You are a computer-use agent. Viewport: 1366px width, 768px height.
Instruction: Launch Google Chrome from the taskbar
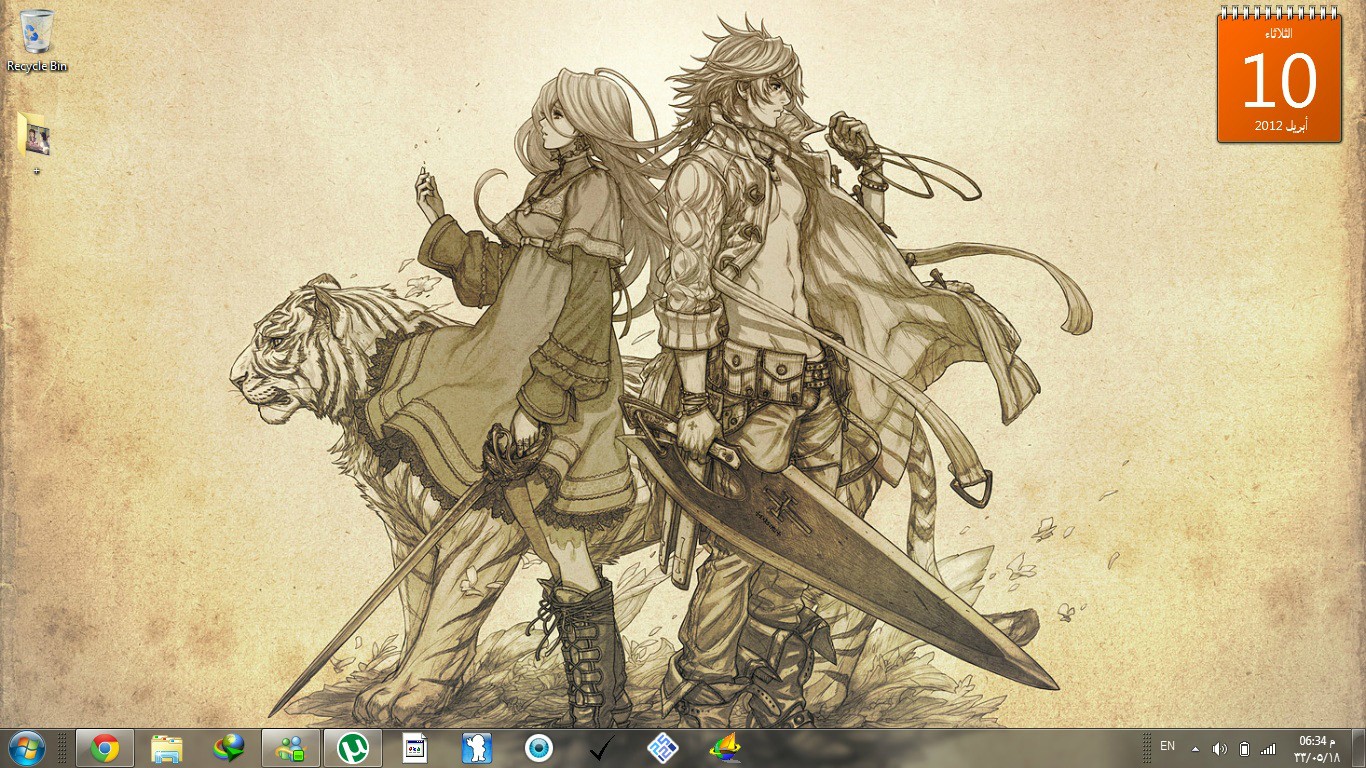105,748
